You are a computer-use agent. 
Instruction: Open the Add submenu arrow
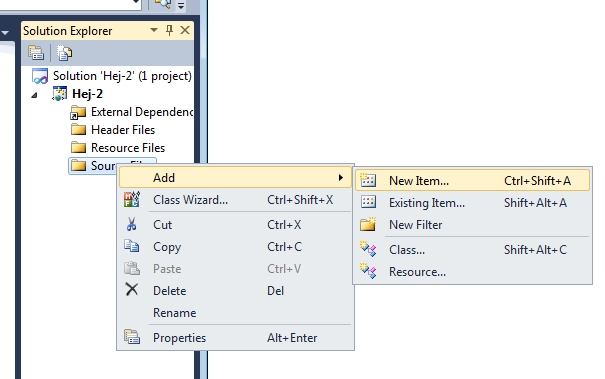[x=341, y=178]
